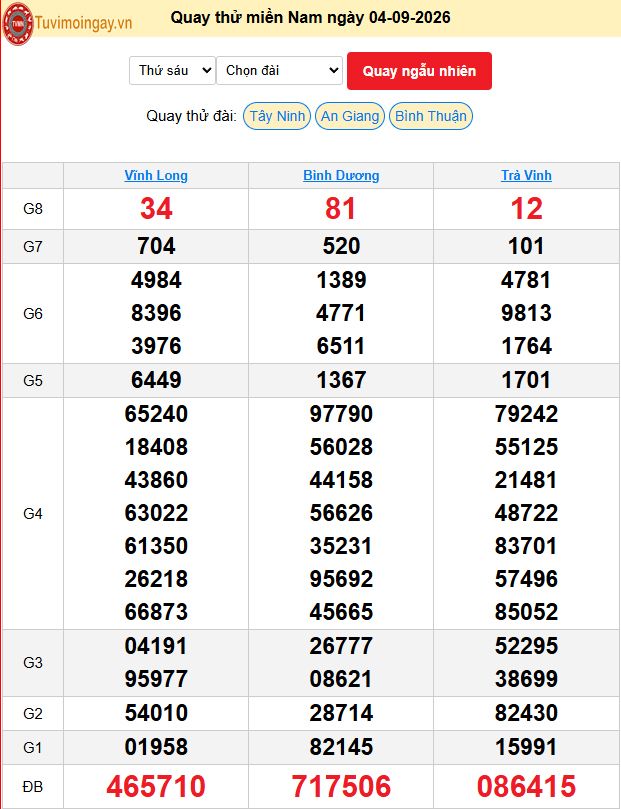Click the G4 number 18408

(x=156, y=447)
